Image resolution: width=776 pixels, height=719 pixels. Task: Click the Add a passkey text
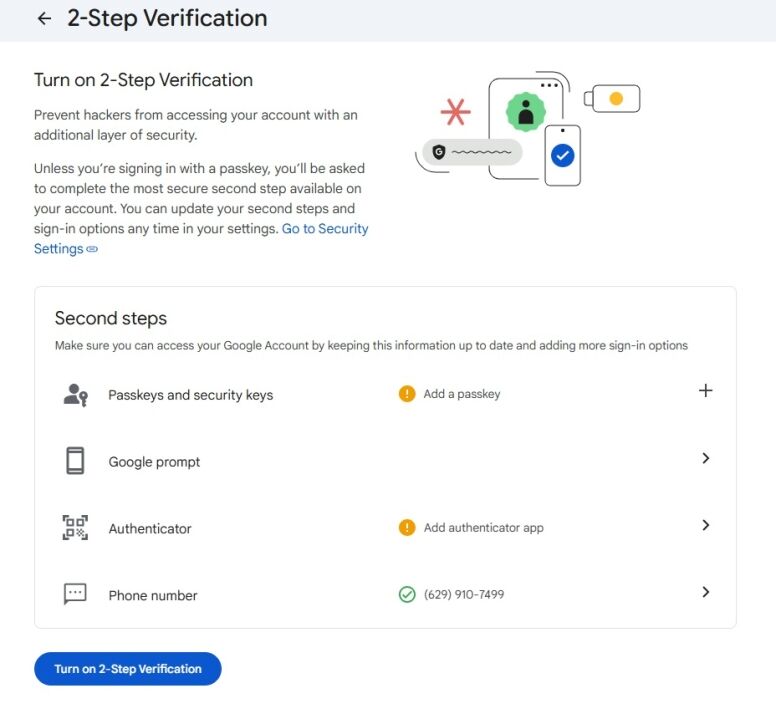click(x=461, y=394)
